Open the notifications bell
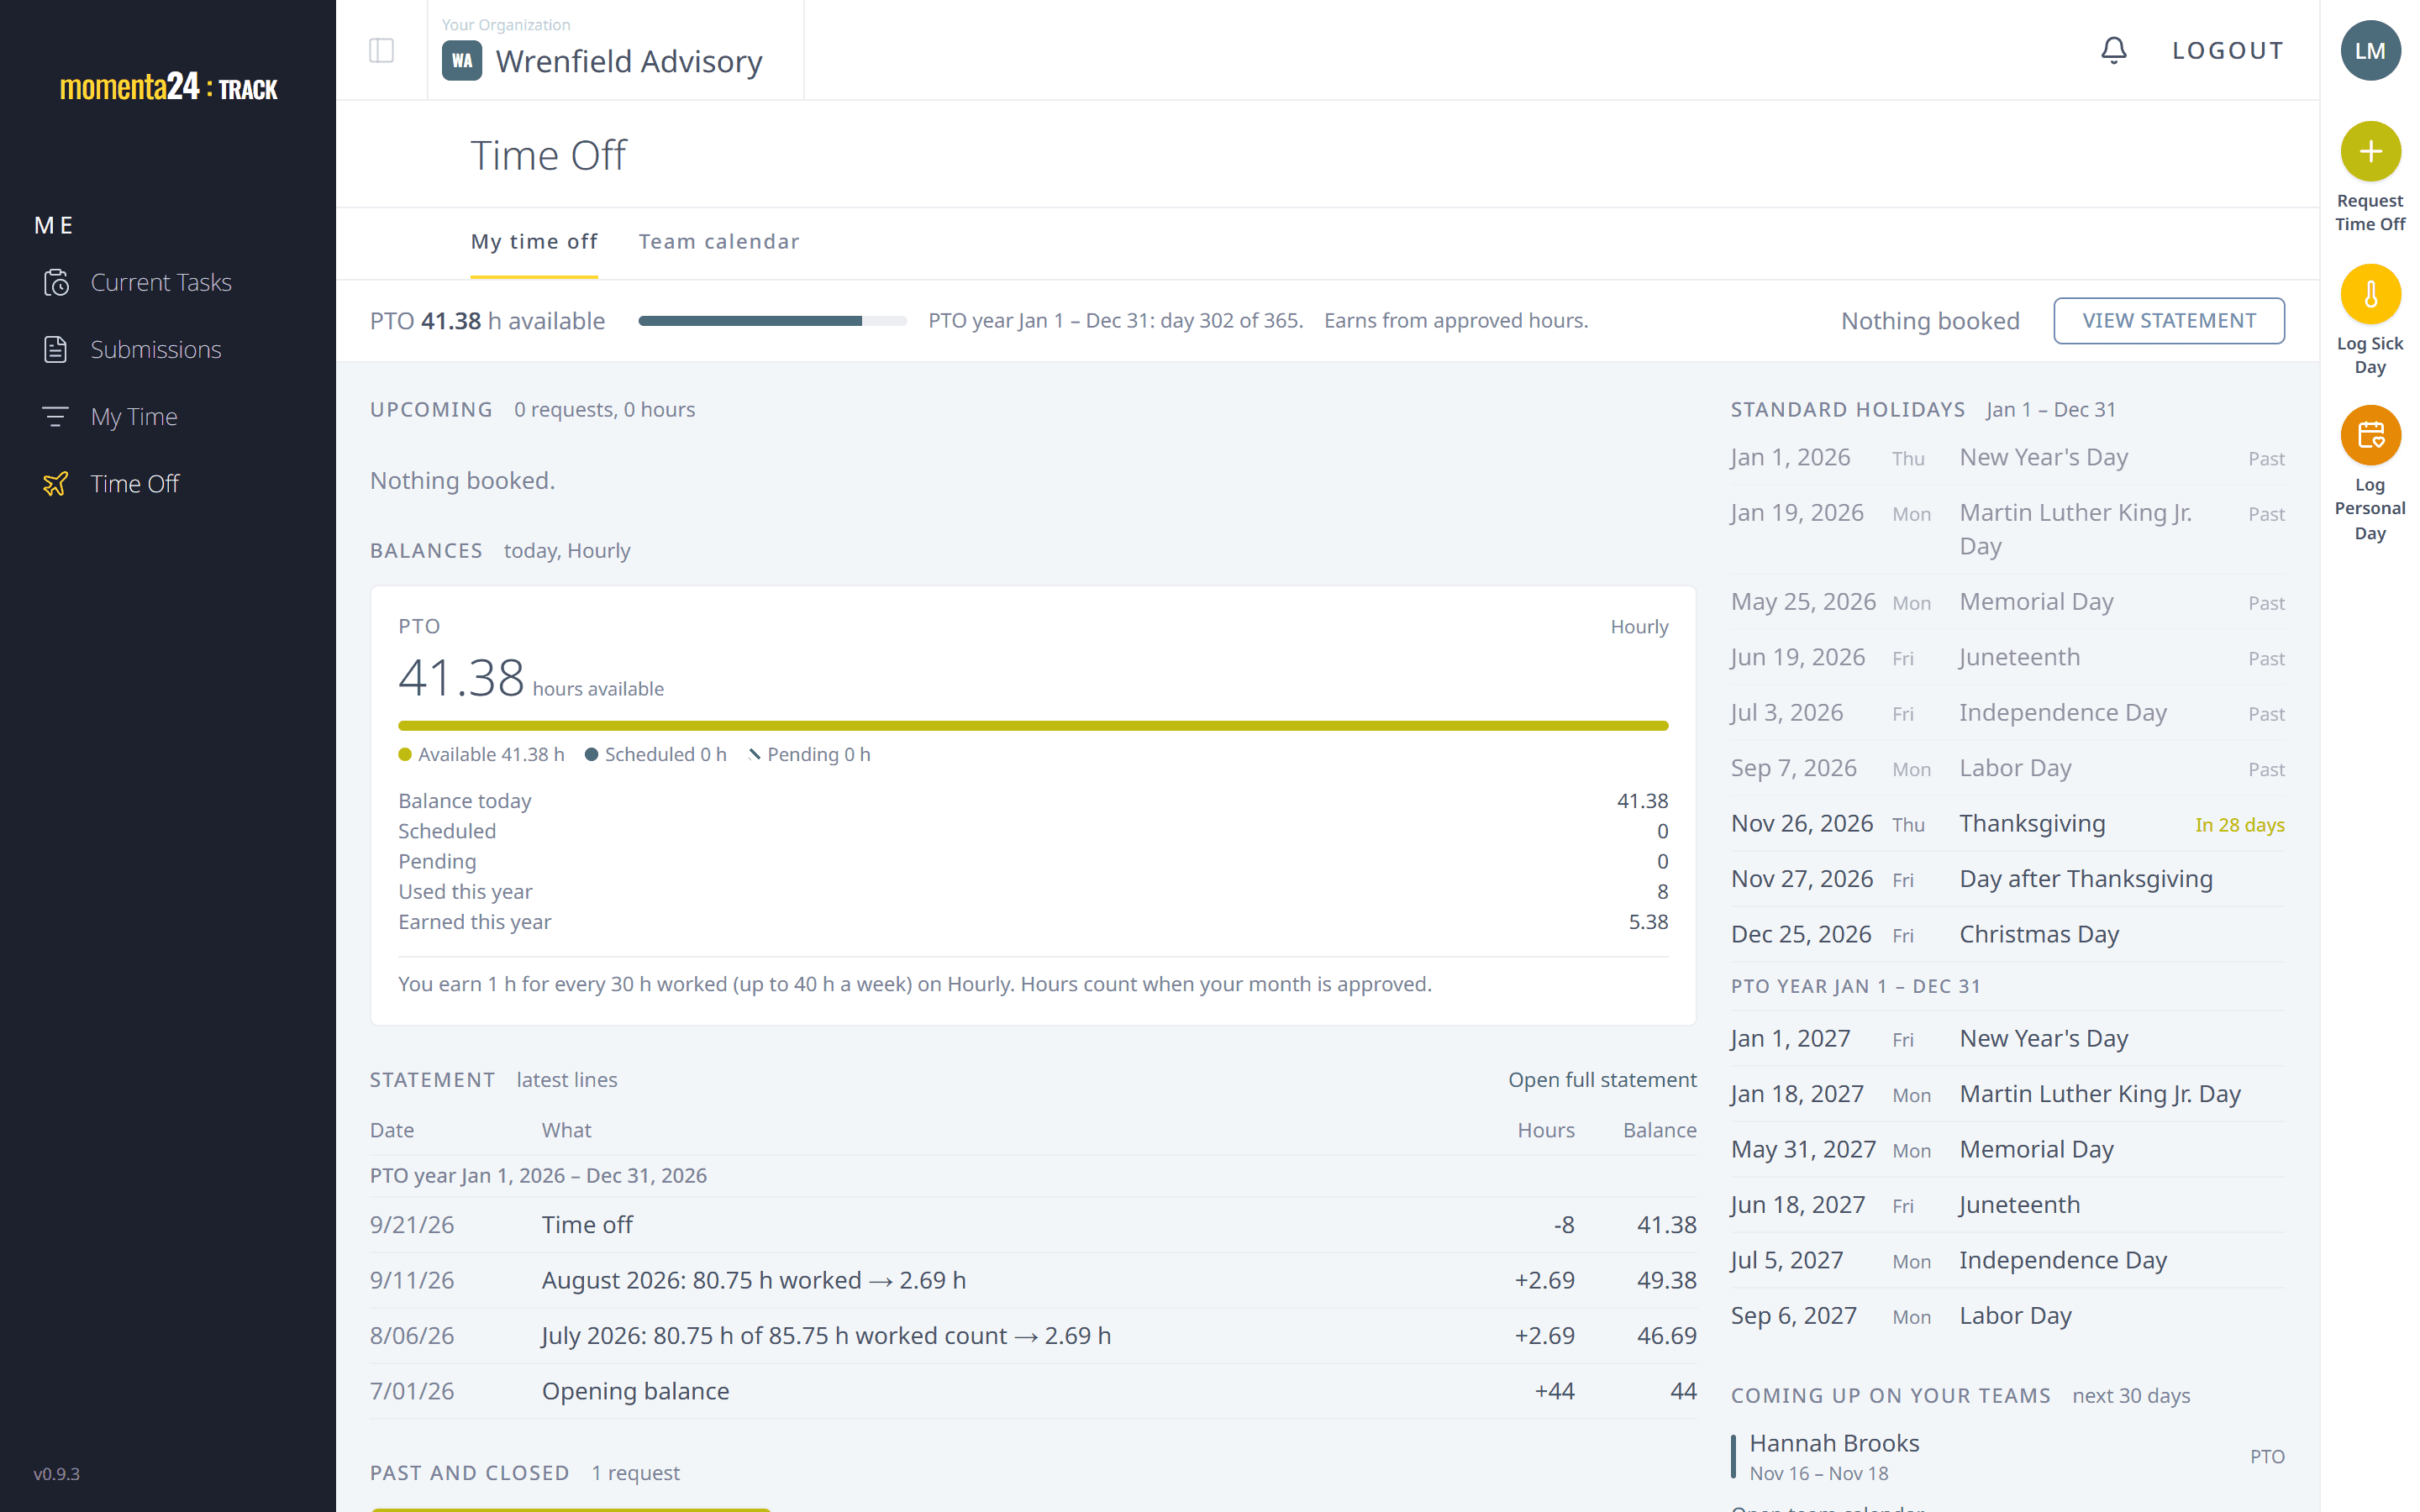2420x1512 pixels. coord(2113,50)
